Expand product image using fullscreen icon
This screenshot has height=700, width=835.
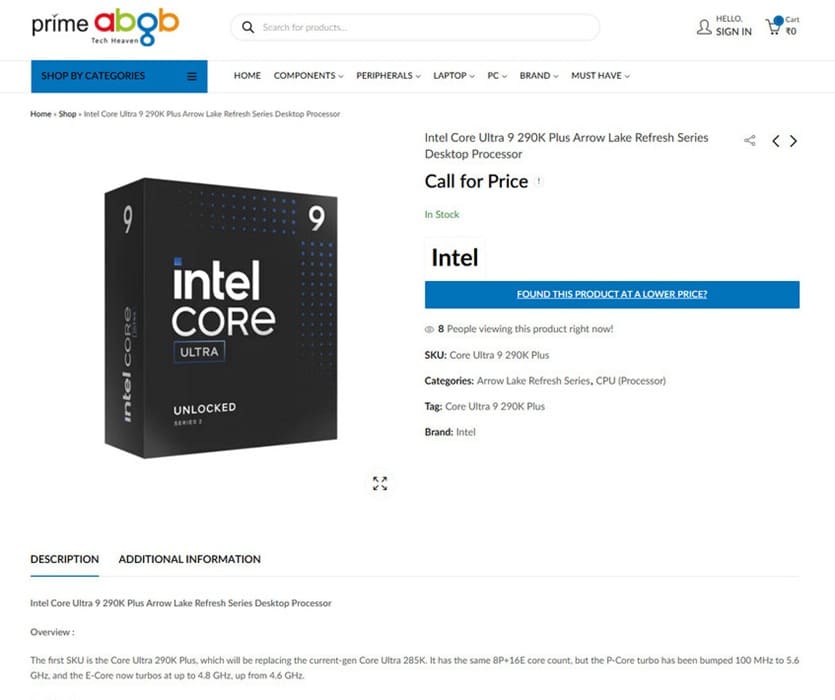click(380, 483)
